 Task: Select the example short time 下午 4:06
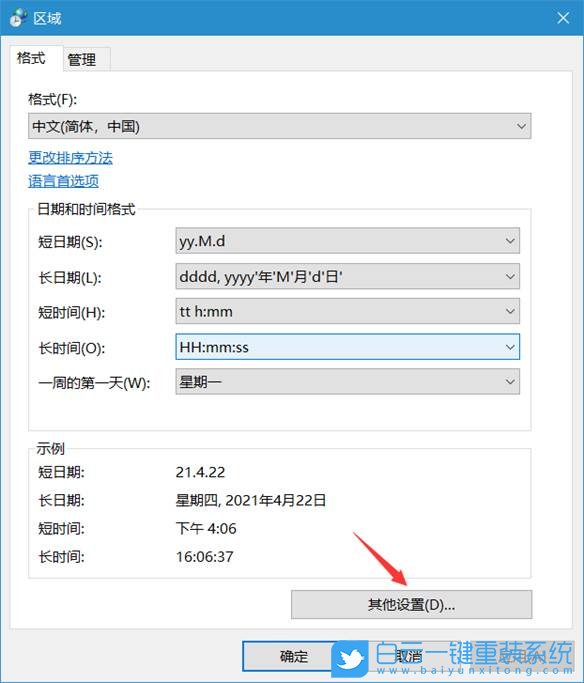coord(206,528)
